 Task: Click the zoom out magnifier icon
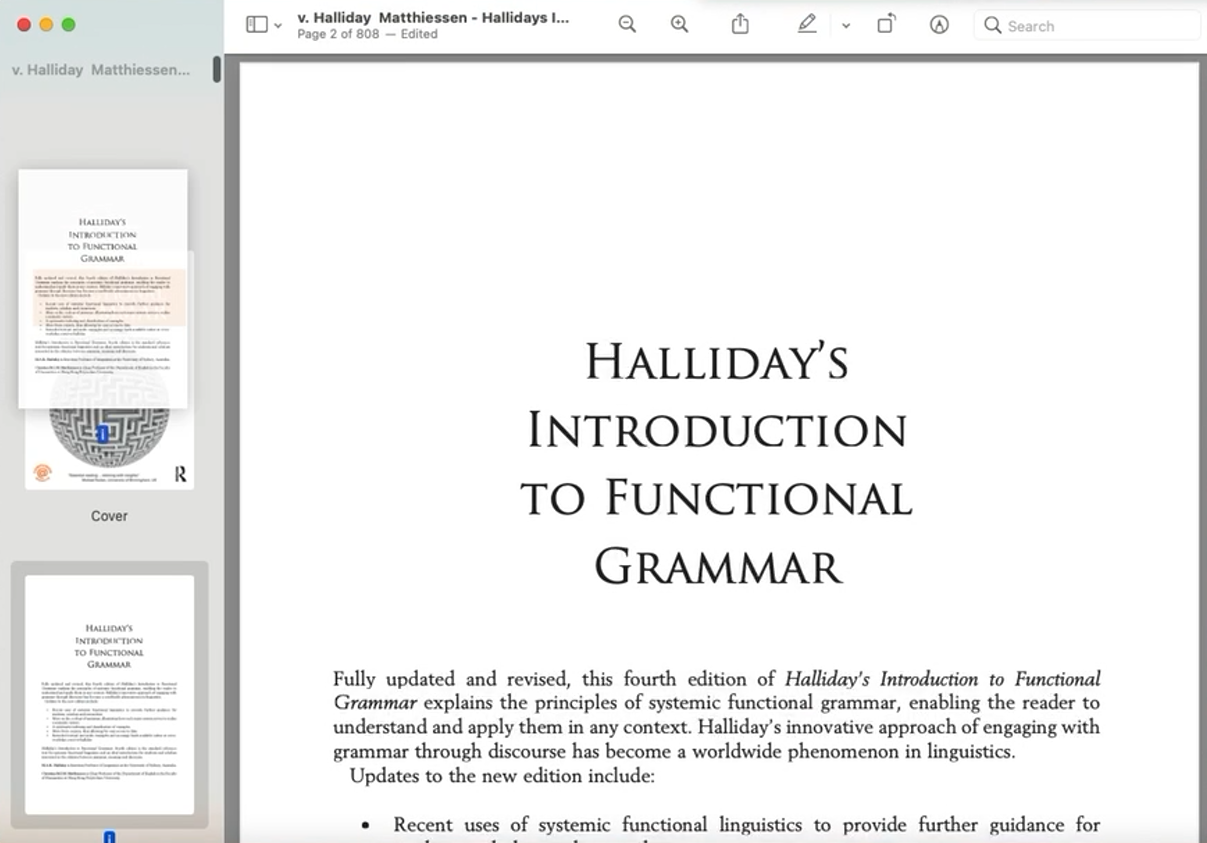click(x=627, y=25)
